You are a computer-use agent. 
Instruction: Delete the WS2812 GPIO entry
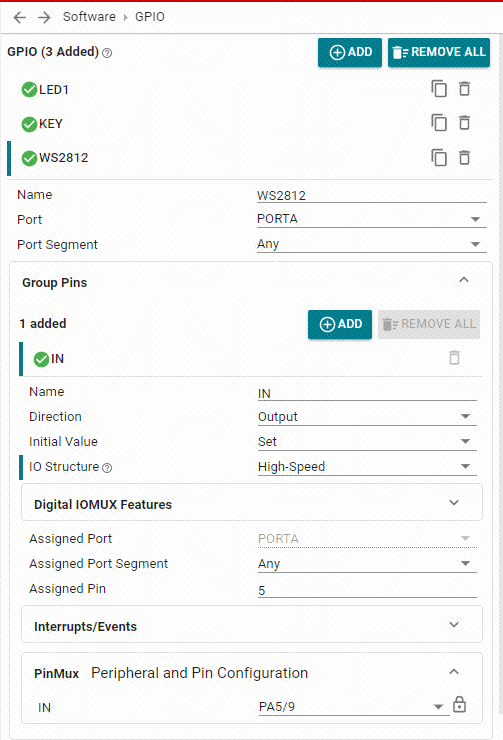pyautogui.click(x=464, y=158)
